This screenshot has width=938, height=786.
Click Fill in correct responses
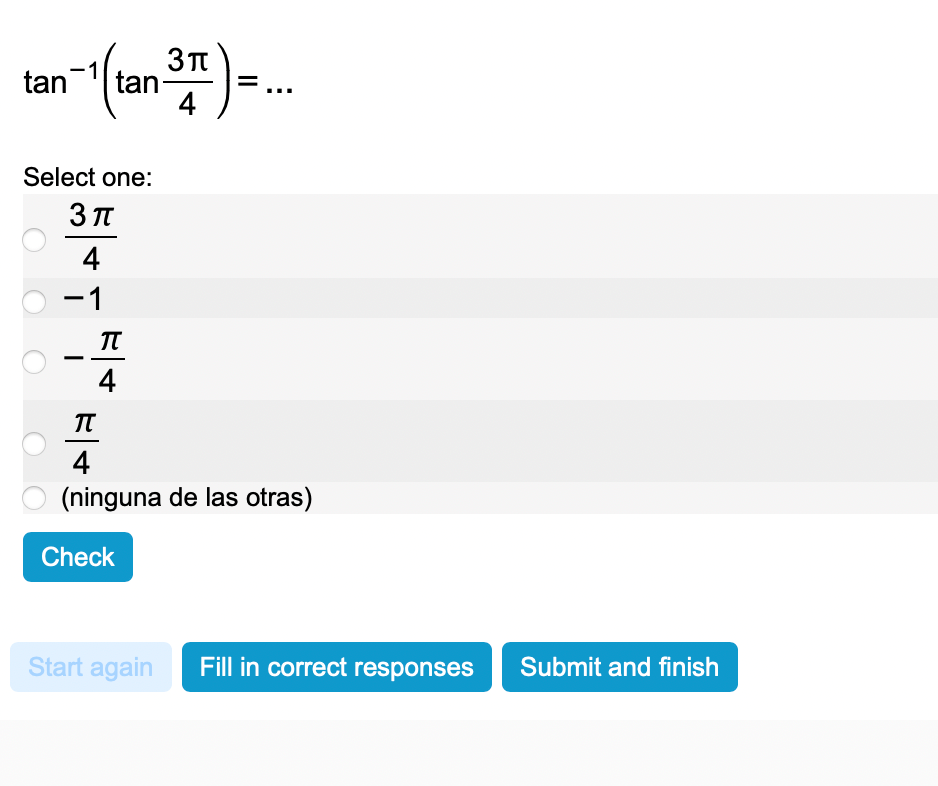coord(336,667)
